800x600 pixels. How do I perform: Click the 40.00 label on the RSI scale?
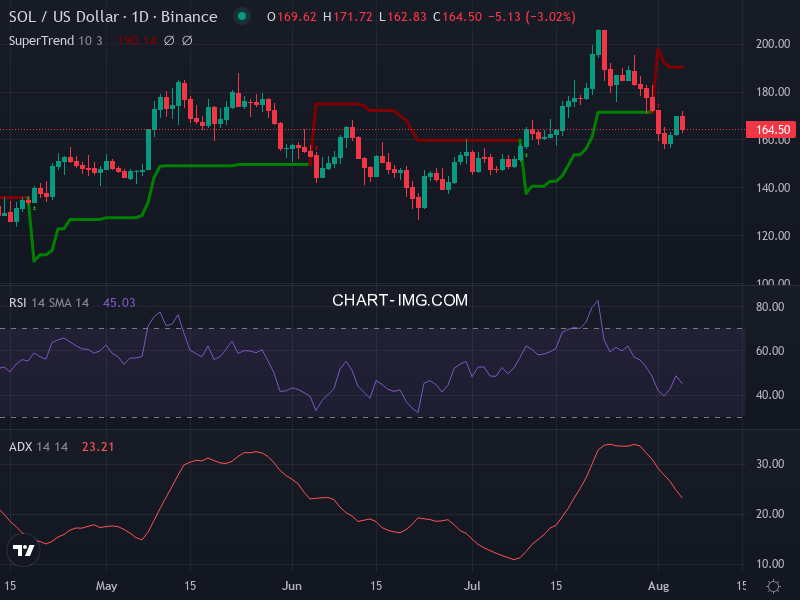pyautogui.click(x=770, y=395)
